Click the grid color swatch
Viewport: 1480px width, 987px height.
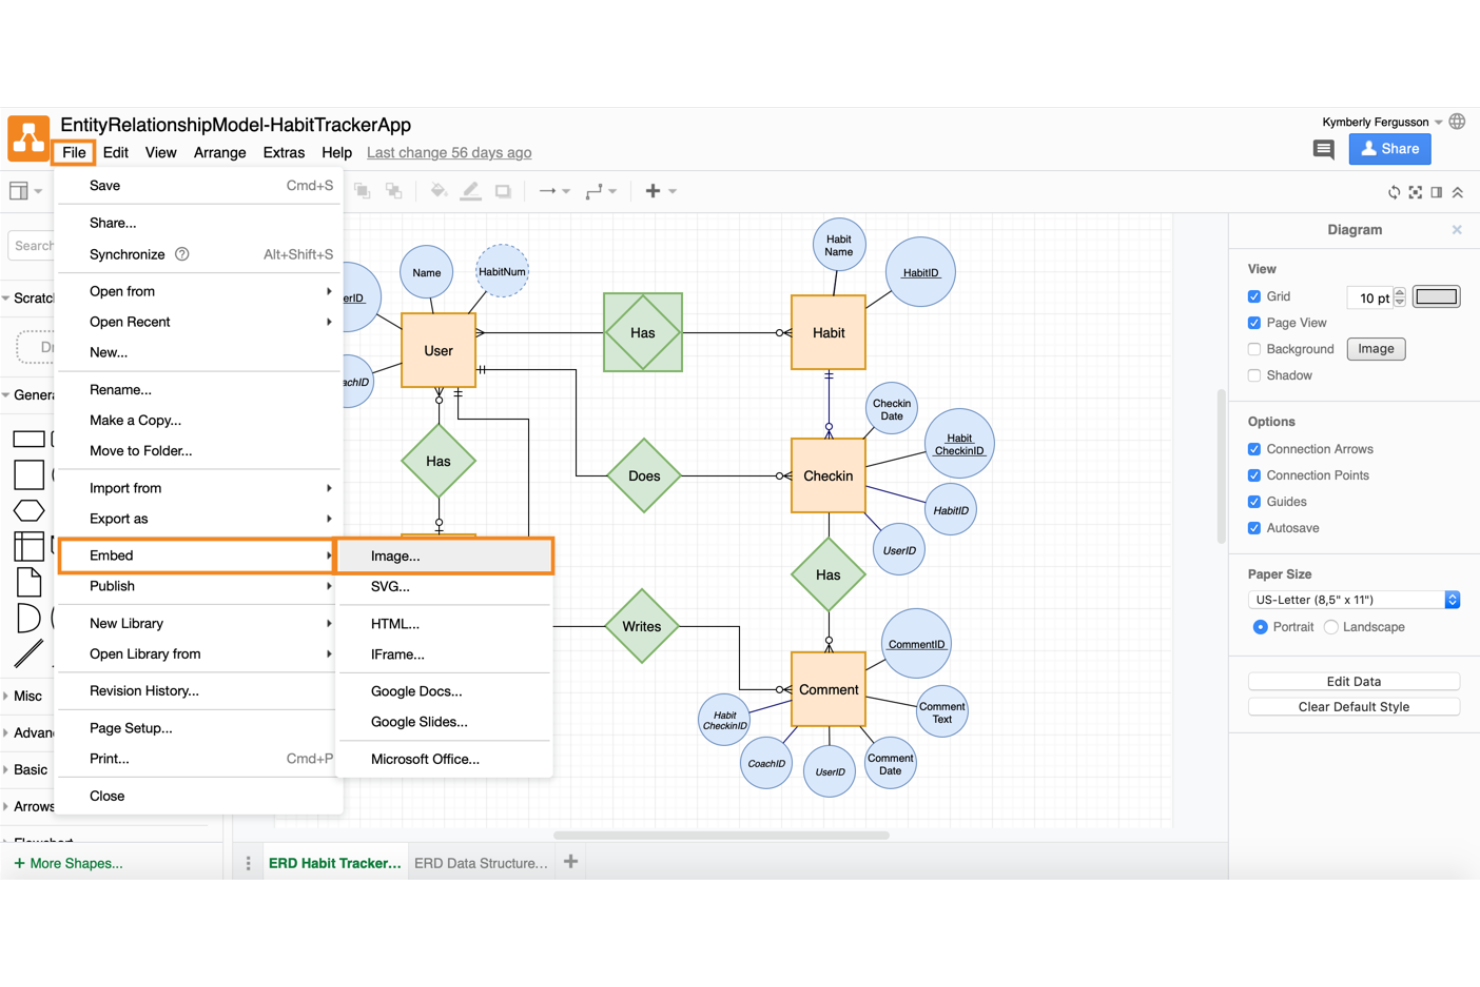(1436, 297)
